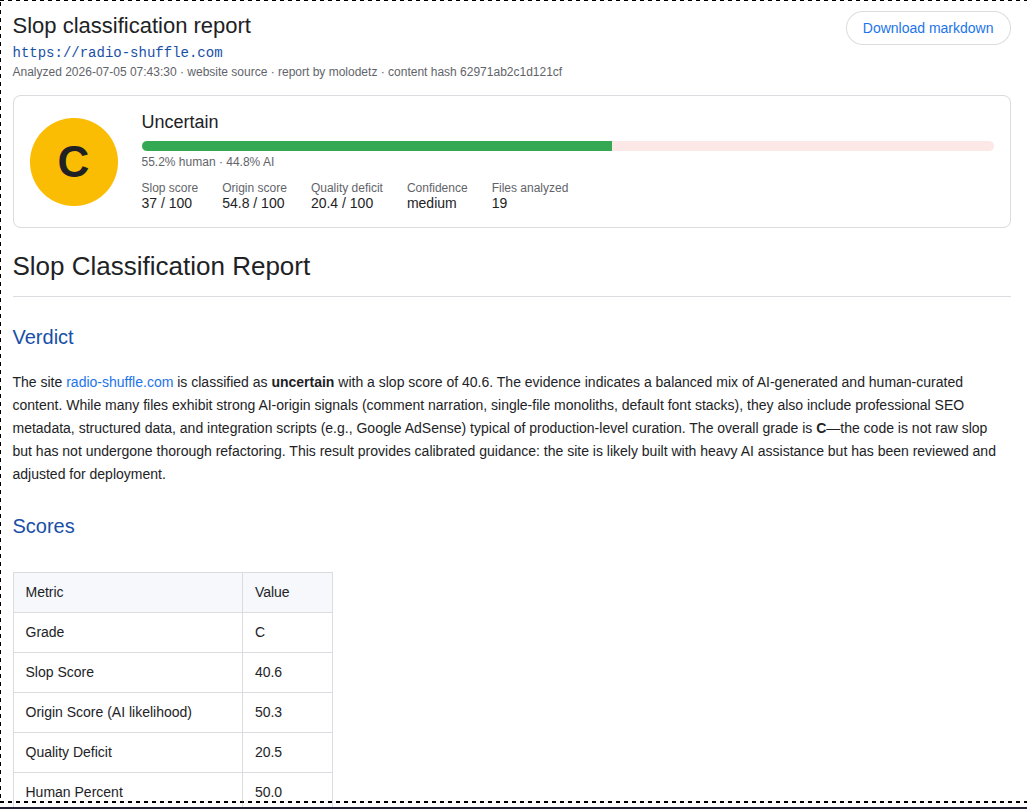
Task: Click the 50.0 human percent cell
Action: point(288,787)
